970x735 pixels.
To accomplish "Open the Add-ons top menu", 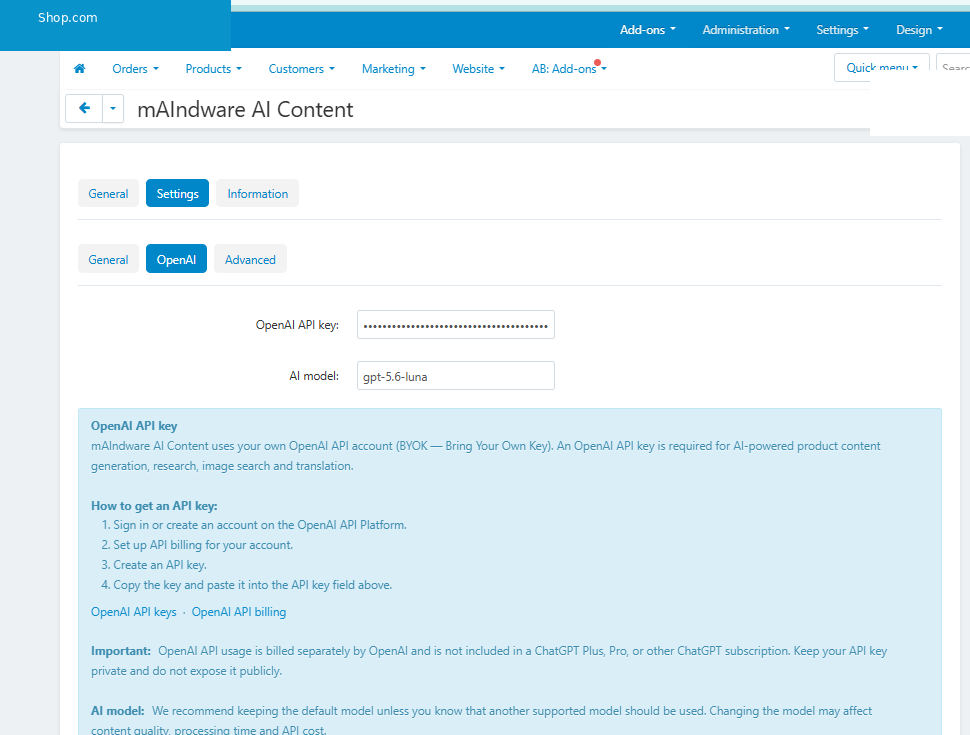I will [648, 30].
